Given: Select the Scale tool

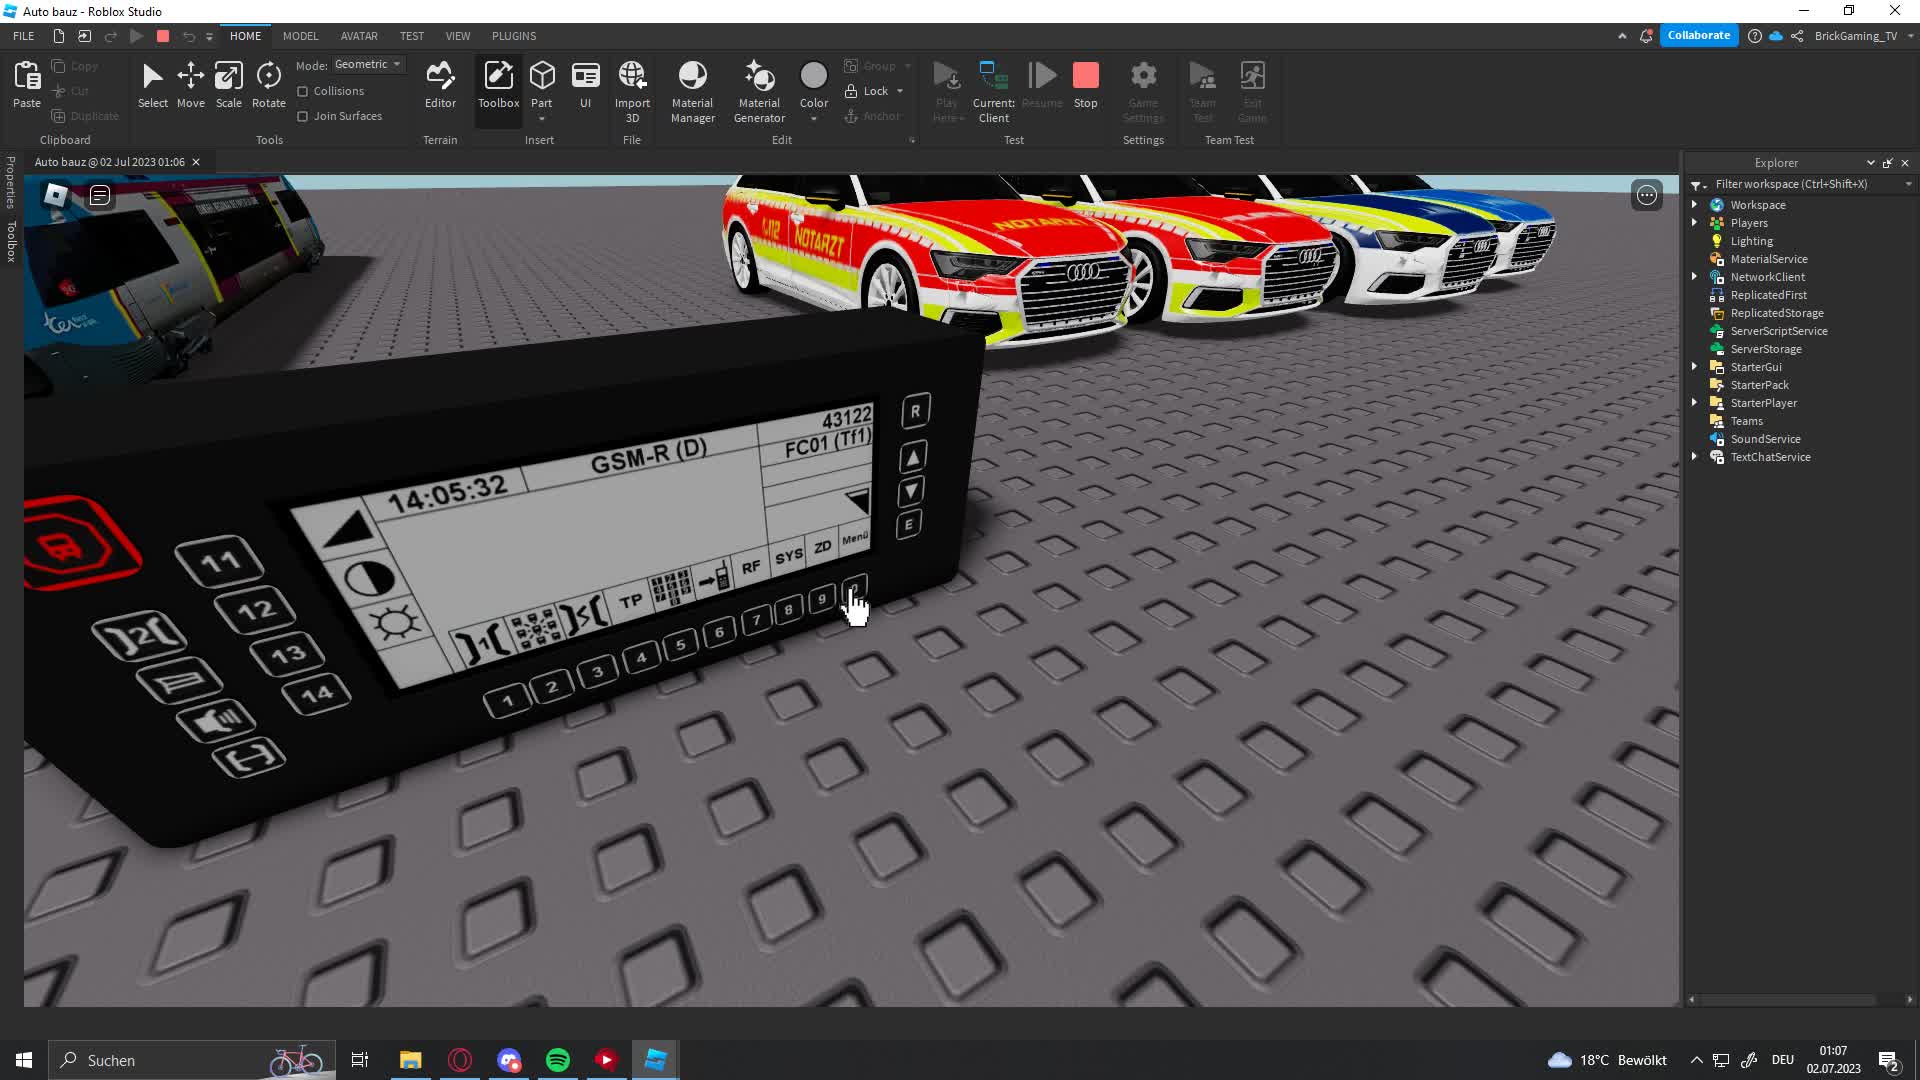Looking at the screenshot, I should click(228, 85).
